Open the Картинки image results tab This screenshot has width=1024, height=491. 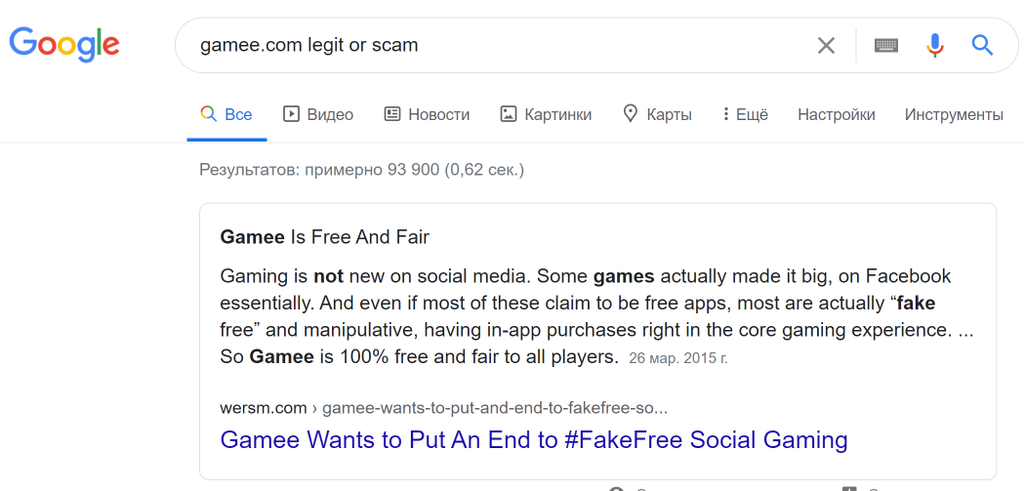coord(545,115)
